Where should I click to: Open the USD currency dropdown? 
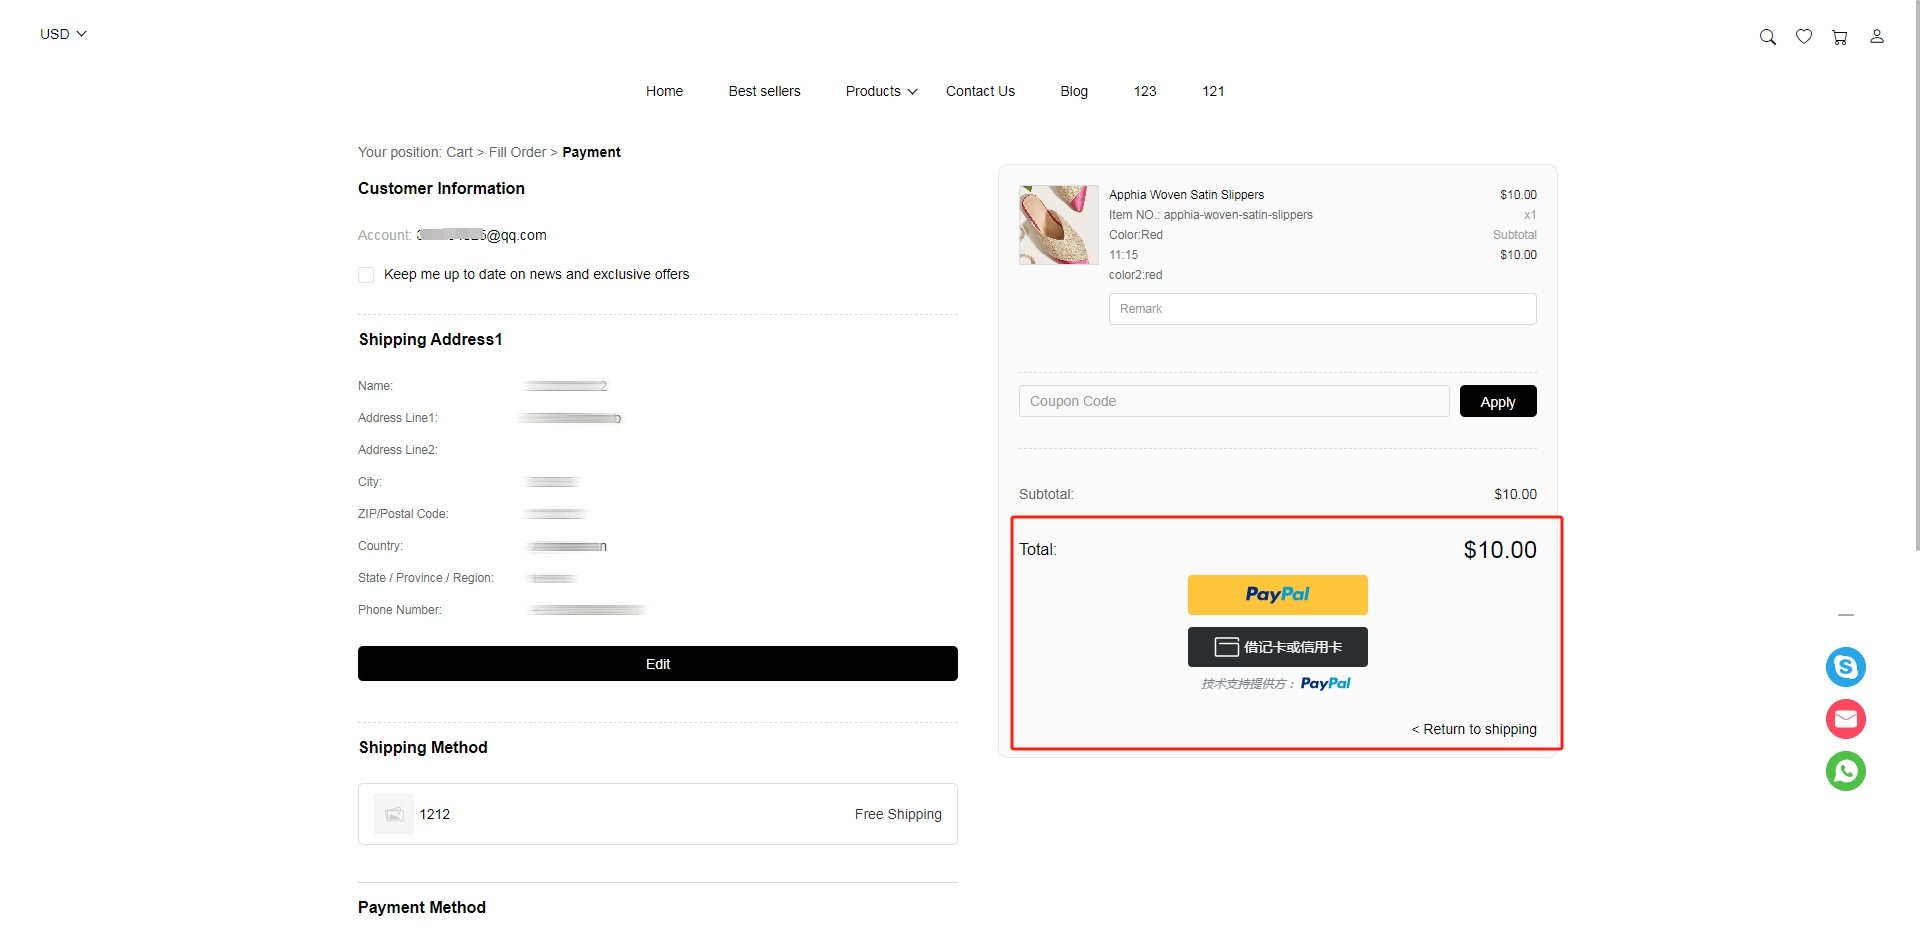[x=63, y=34]
